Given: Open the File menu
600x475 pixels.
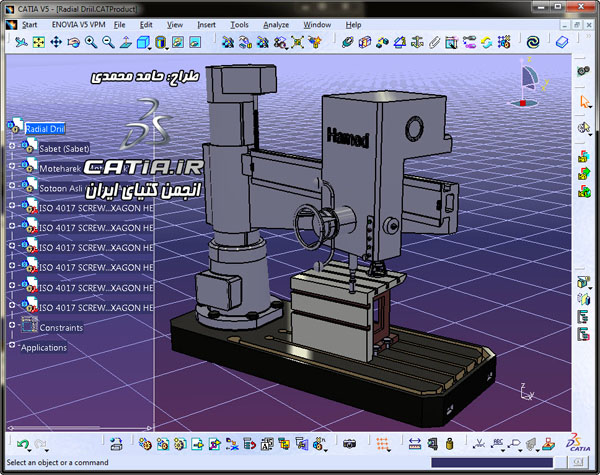Looking at the screenshot, I should [120, 25].
